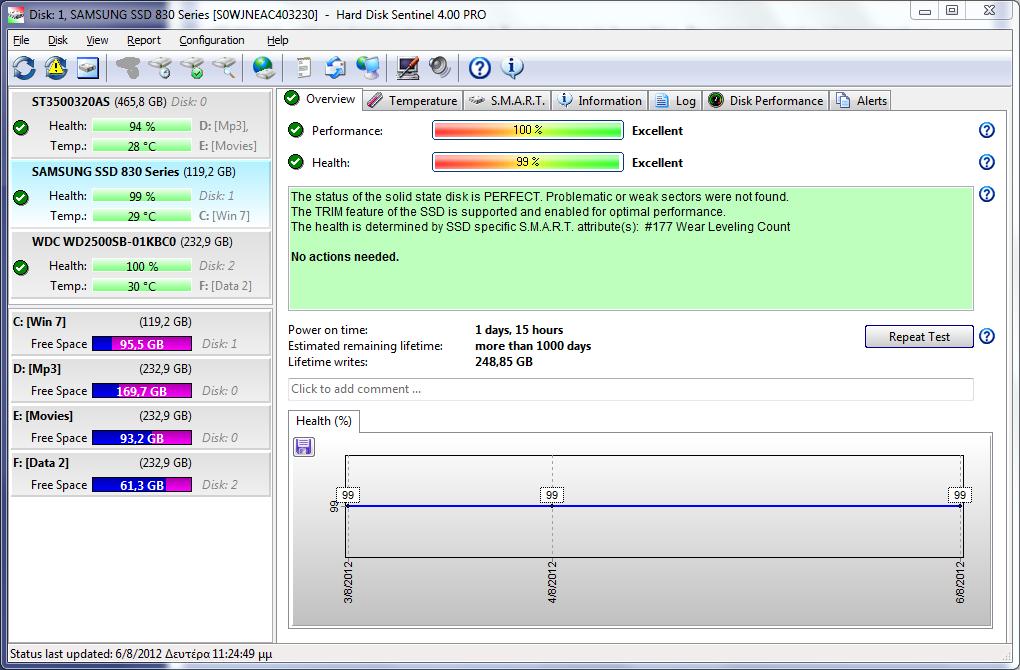Click green check icon next to Performance label

[295, 130]
